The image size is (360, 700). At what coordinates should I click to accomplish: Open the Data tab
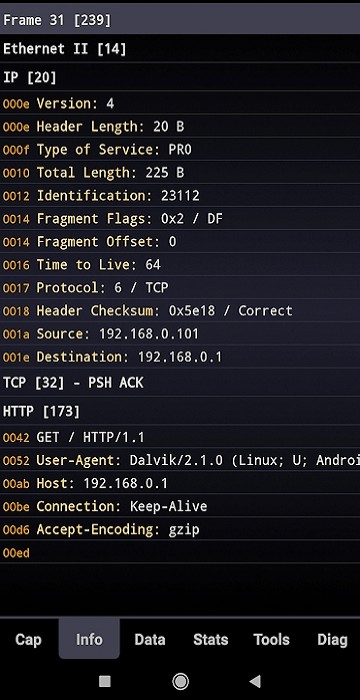150,639
